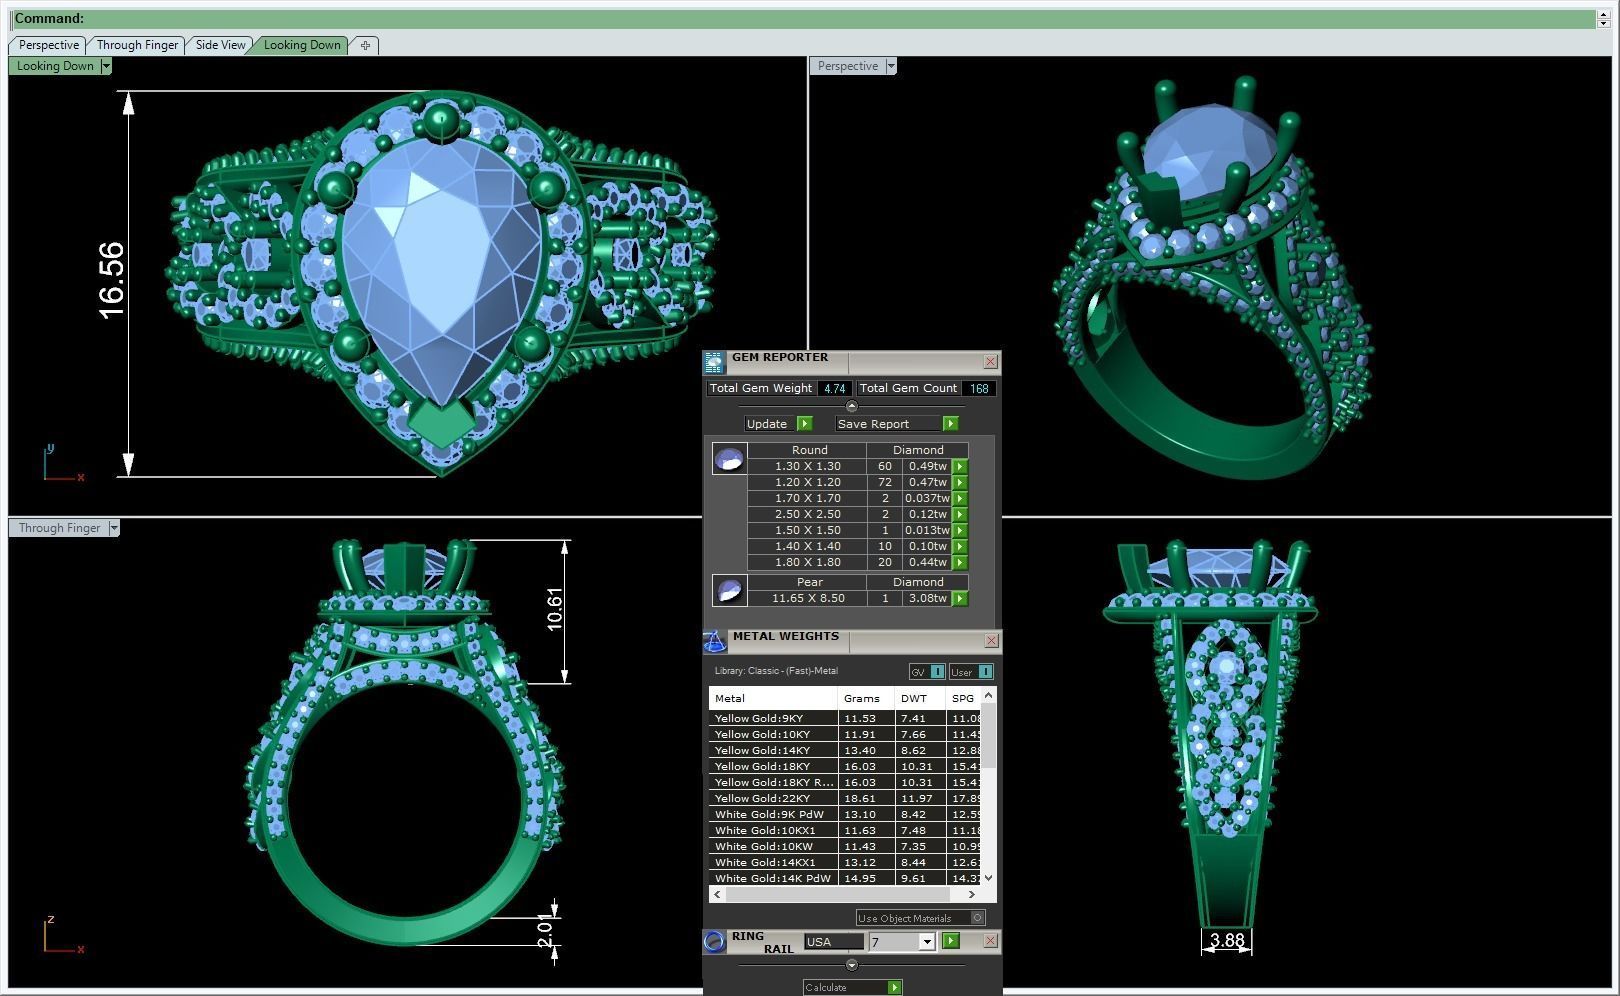Expand Ring Rail section with down-arrow handle
This screenshot has width=1620, height=996.
coord(852,965)
